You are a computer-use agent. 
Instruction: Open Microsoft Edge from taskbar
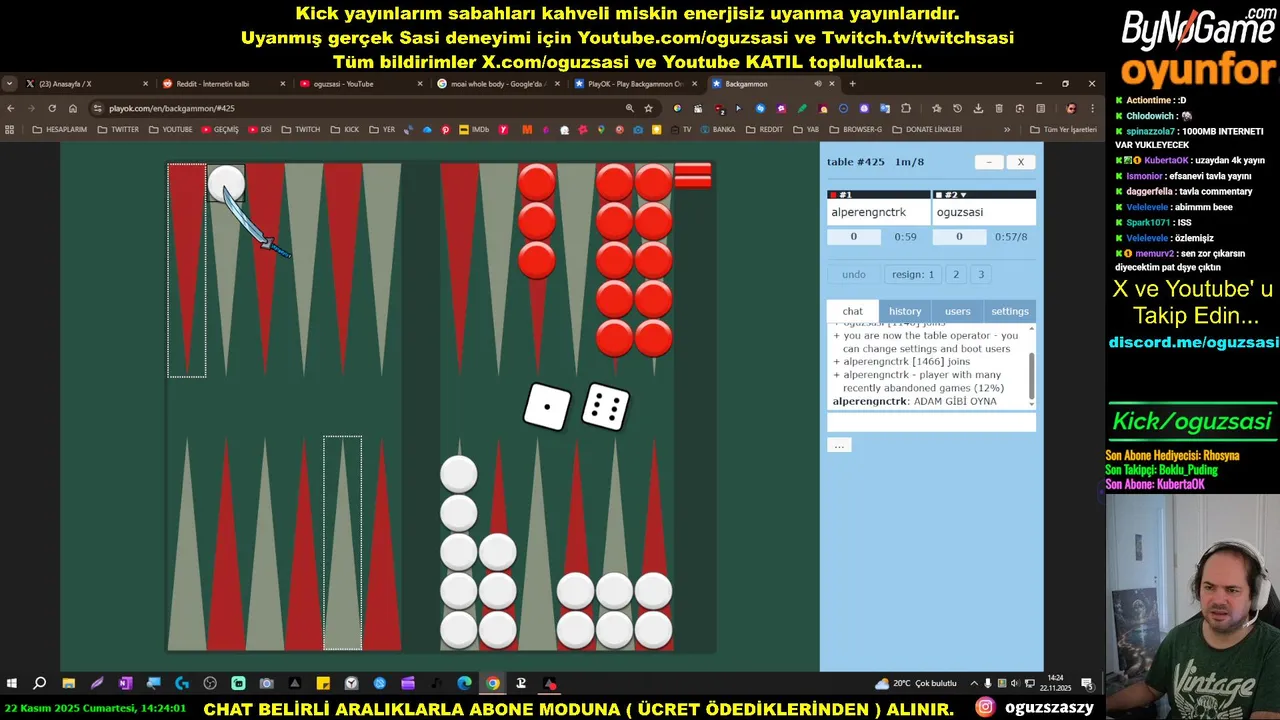tap(465, 684)
